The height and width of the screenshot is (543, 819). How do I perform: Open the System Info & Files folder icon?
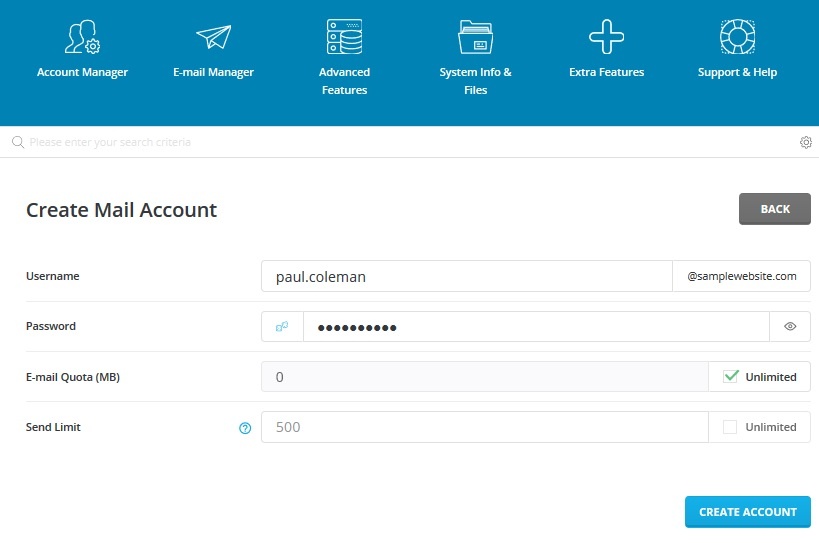tap(475, 37)
